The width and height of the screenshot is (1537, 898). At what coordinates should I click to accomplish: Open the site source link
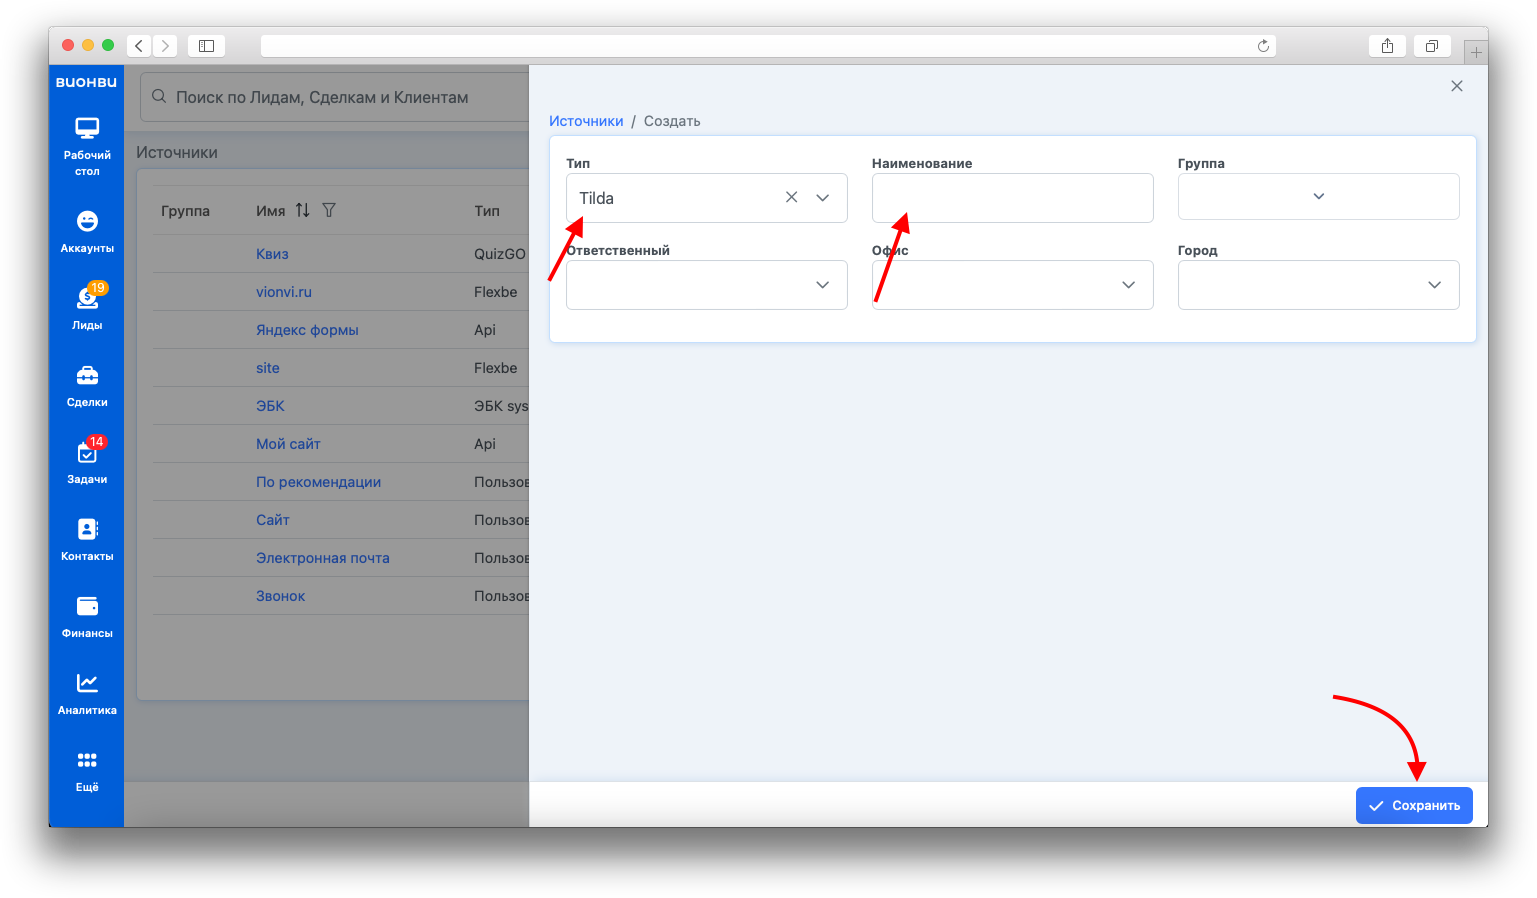pyautogui.click(x=268, y=368)
